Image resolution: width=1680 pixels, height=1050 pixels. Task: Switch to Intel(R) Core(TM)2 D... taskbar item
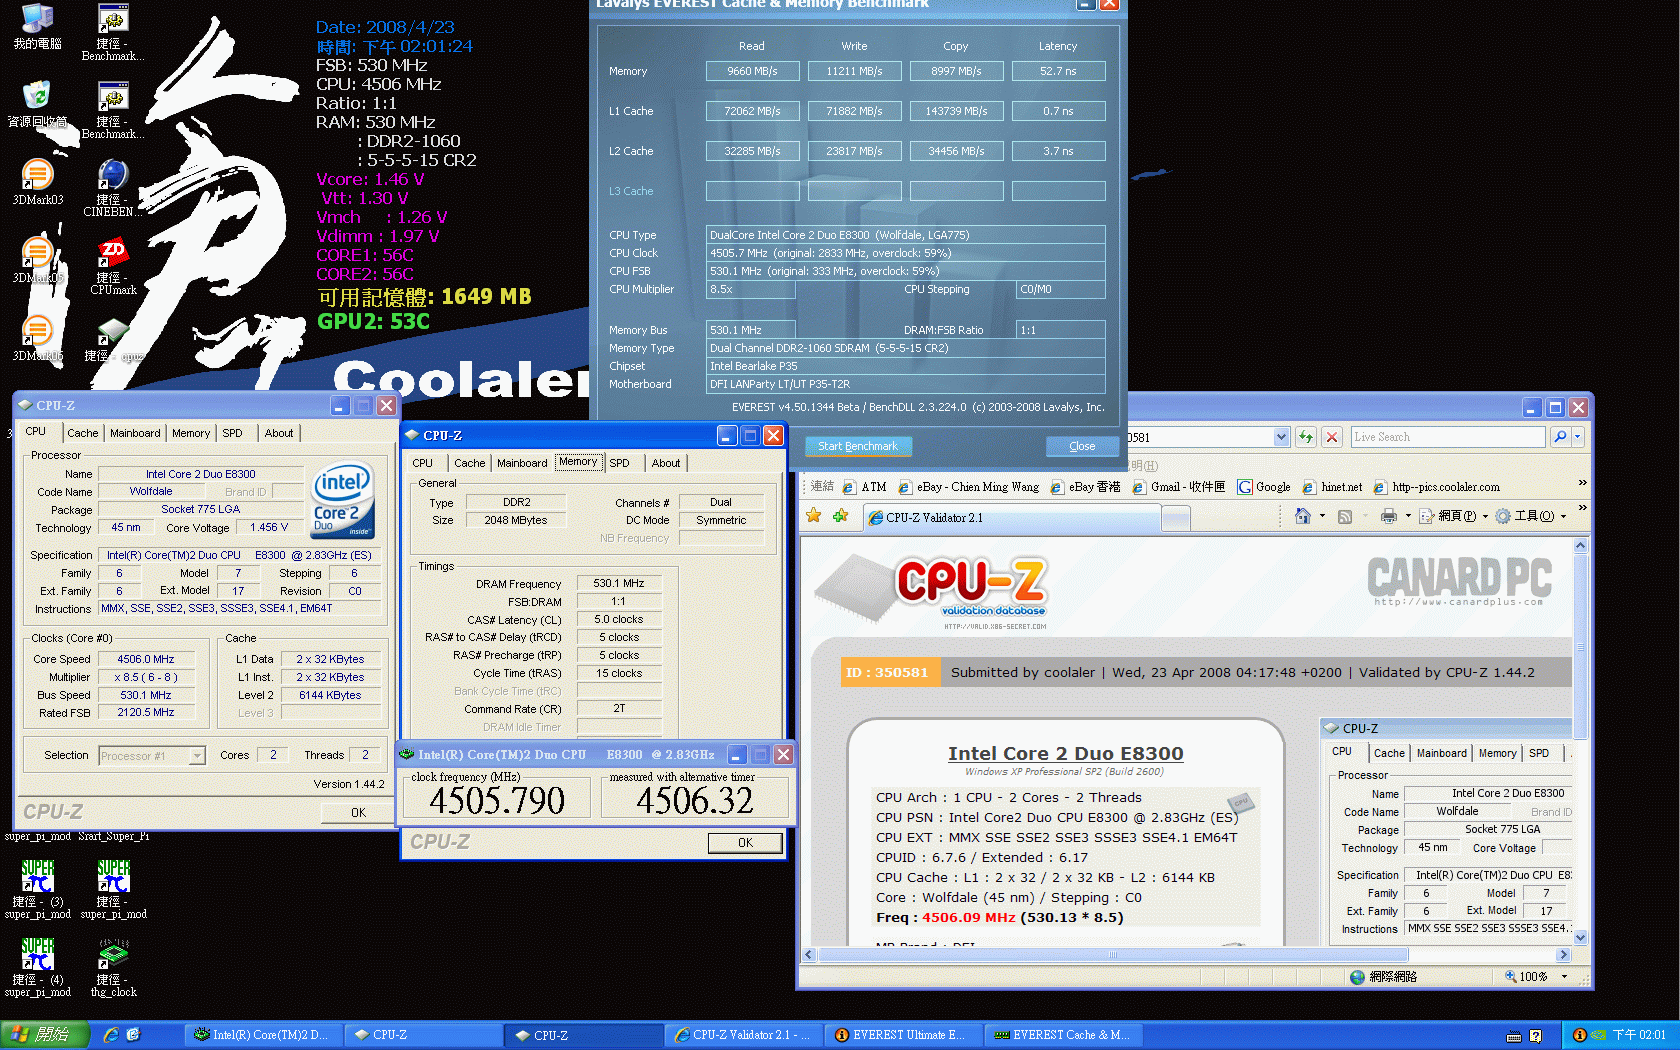[x=262, y=1035]
